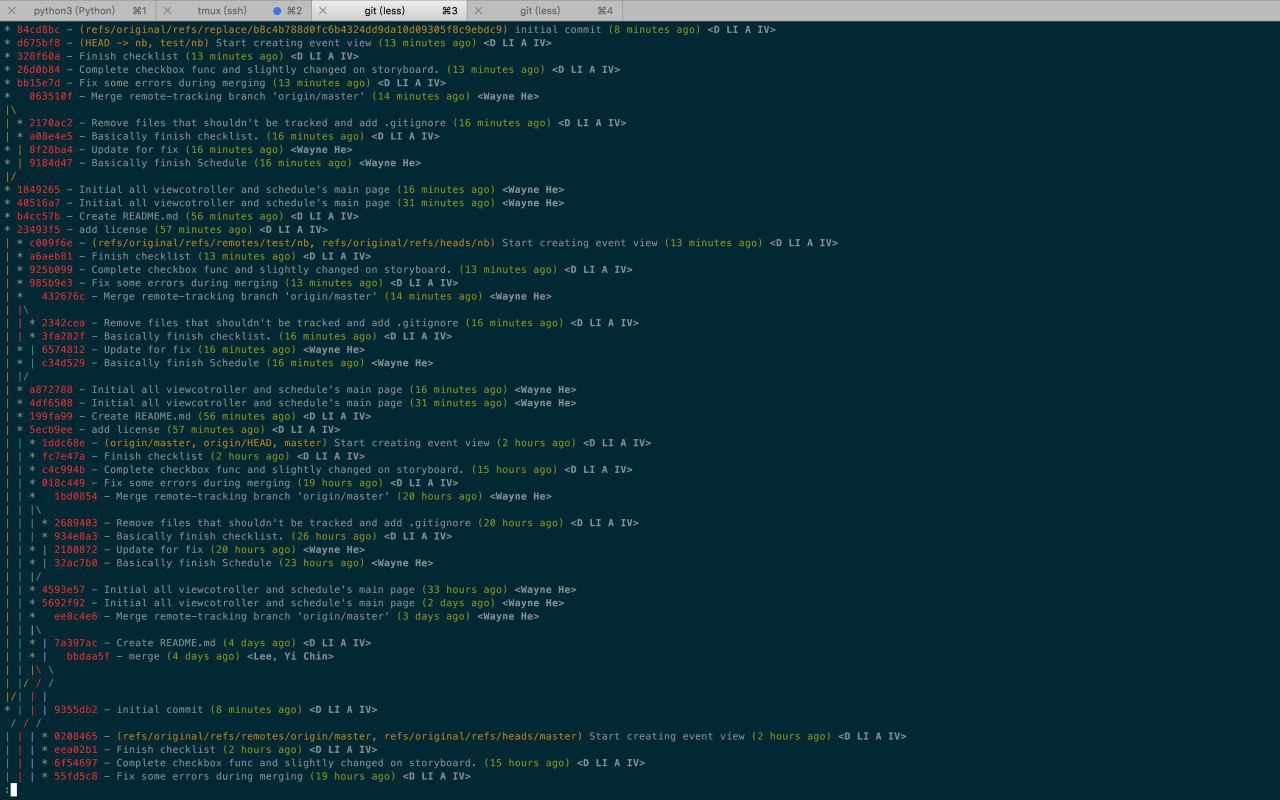This screenshot has height=800, width=1280.
Task: Close the active git (less) ⌘3 tab
Action: tap(323, 10)
